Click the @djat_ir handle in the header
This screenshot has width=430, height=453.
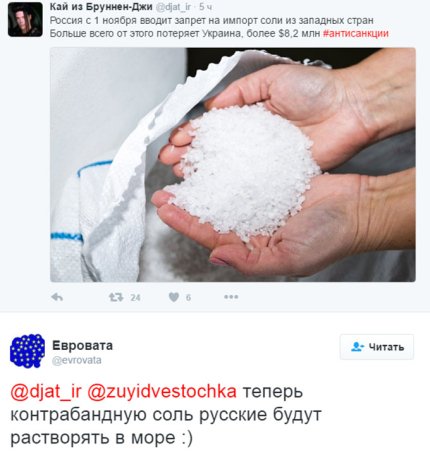coord(173,7)
